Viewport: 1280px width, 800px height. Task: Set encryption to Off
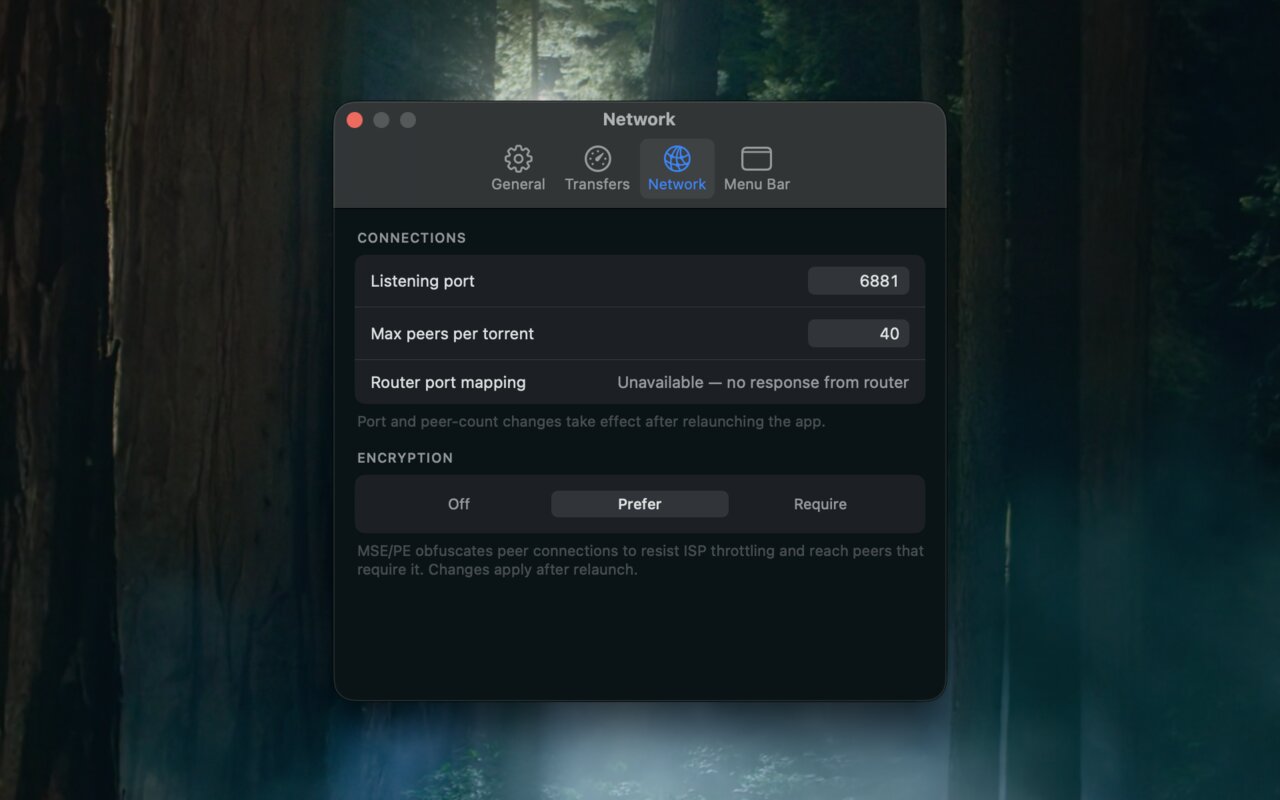[459, 504]
